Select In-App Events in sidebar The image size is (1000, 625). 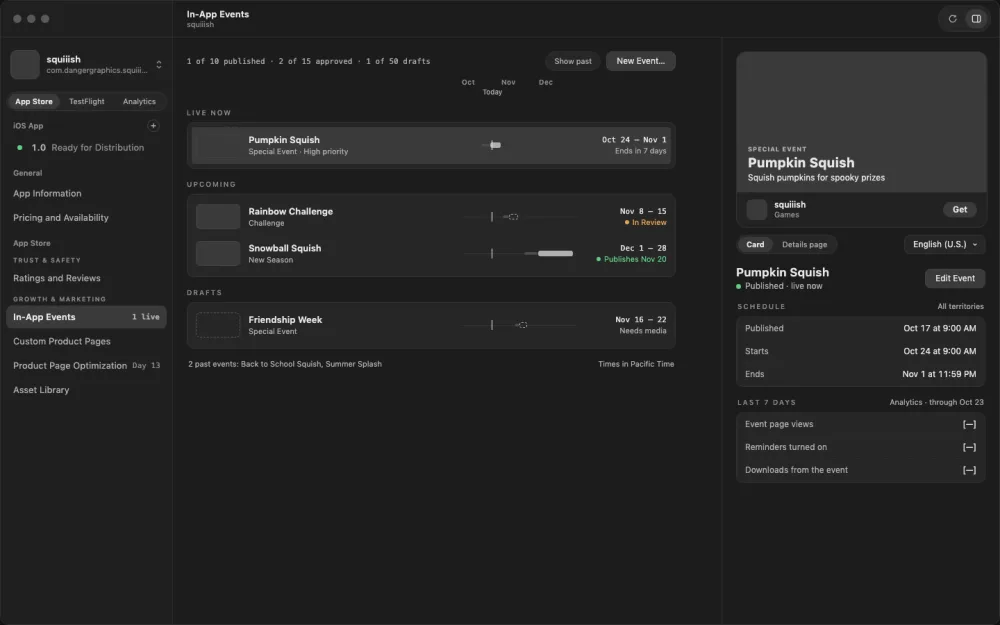86,317
